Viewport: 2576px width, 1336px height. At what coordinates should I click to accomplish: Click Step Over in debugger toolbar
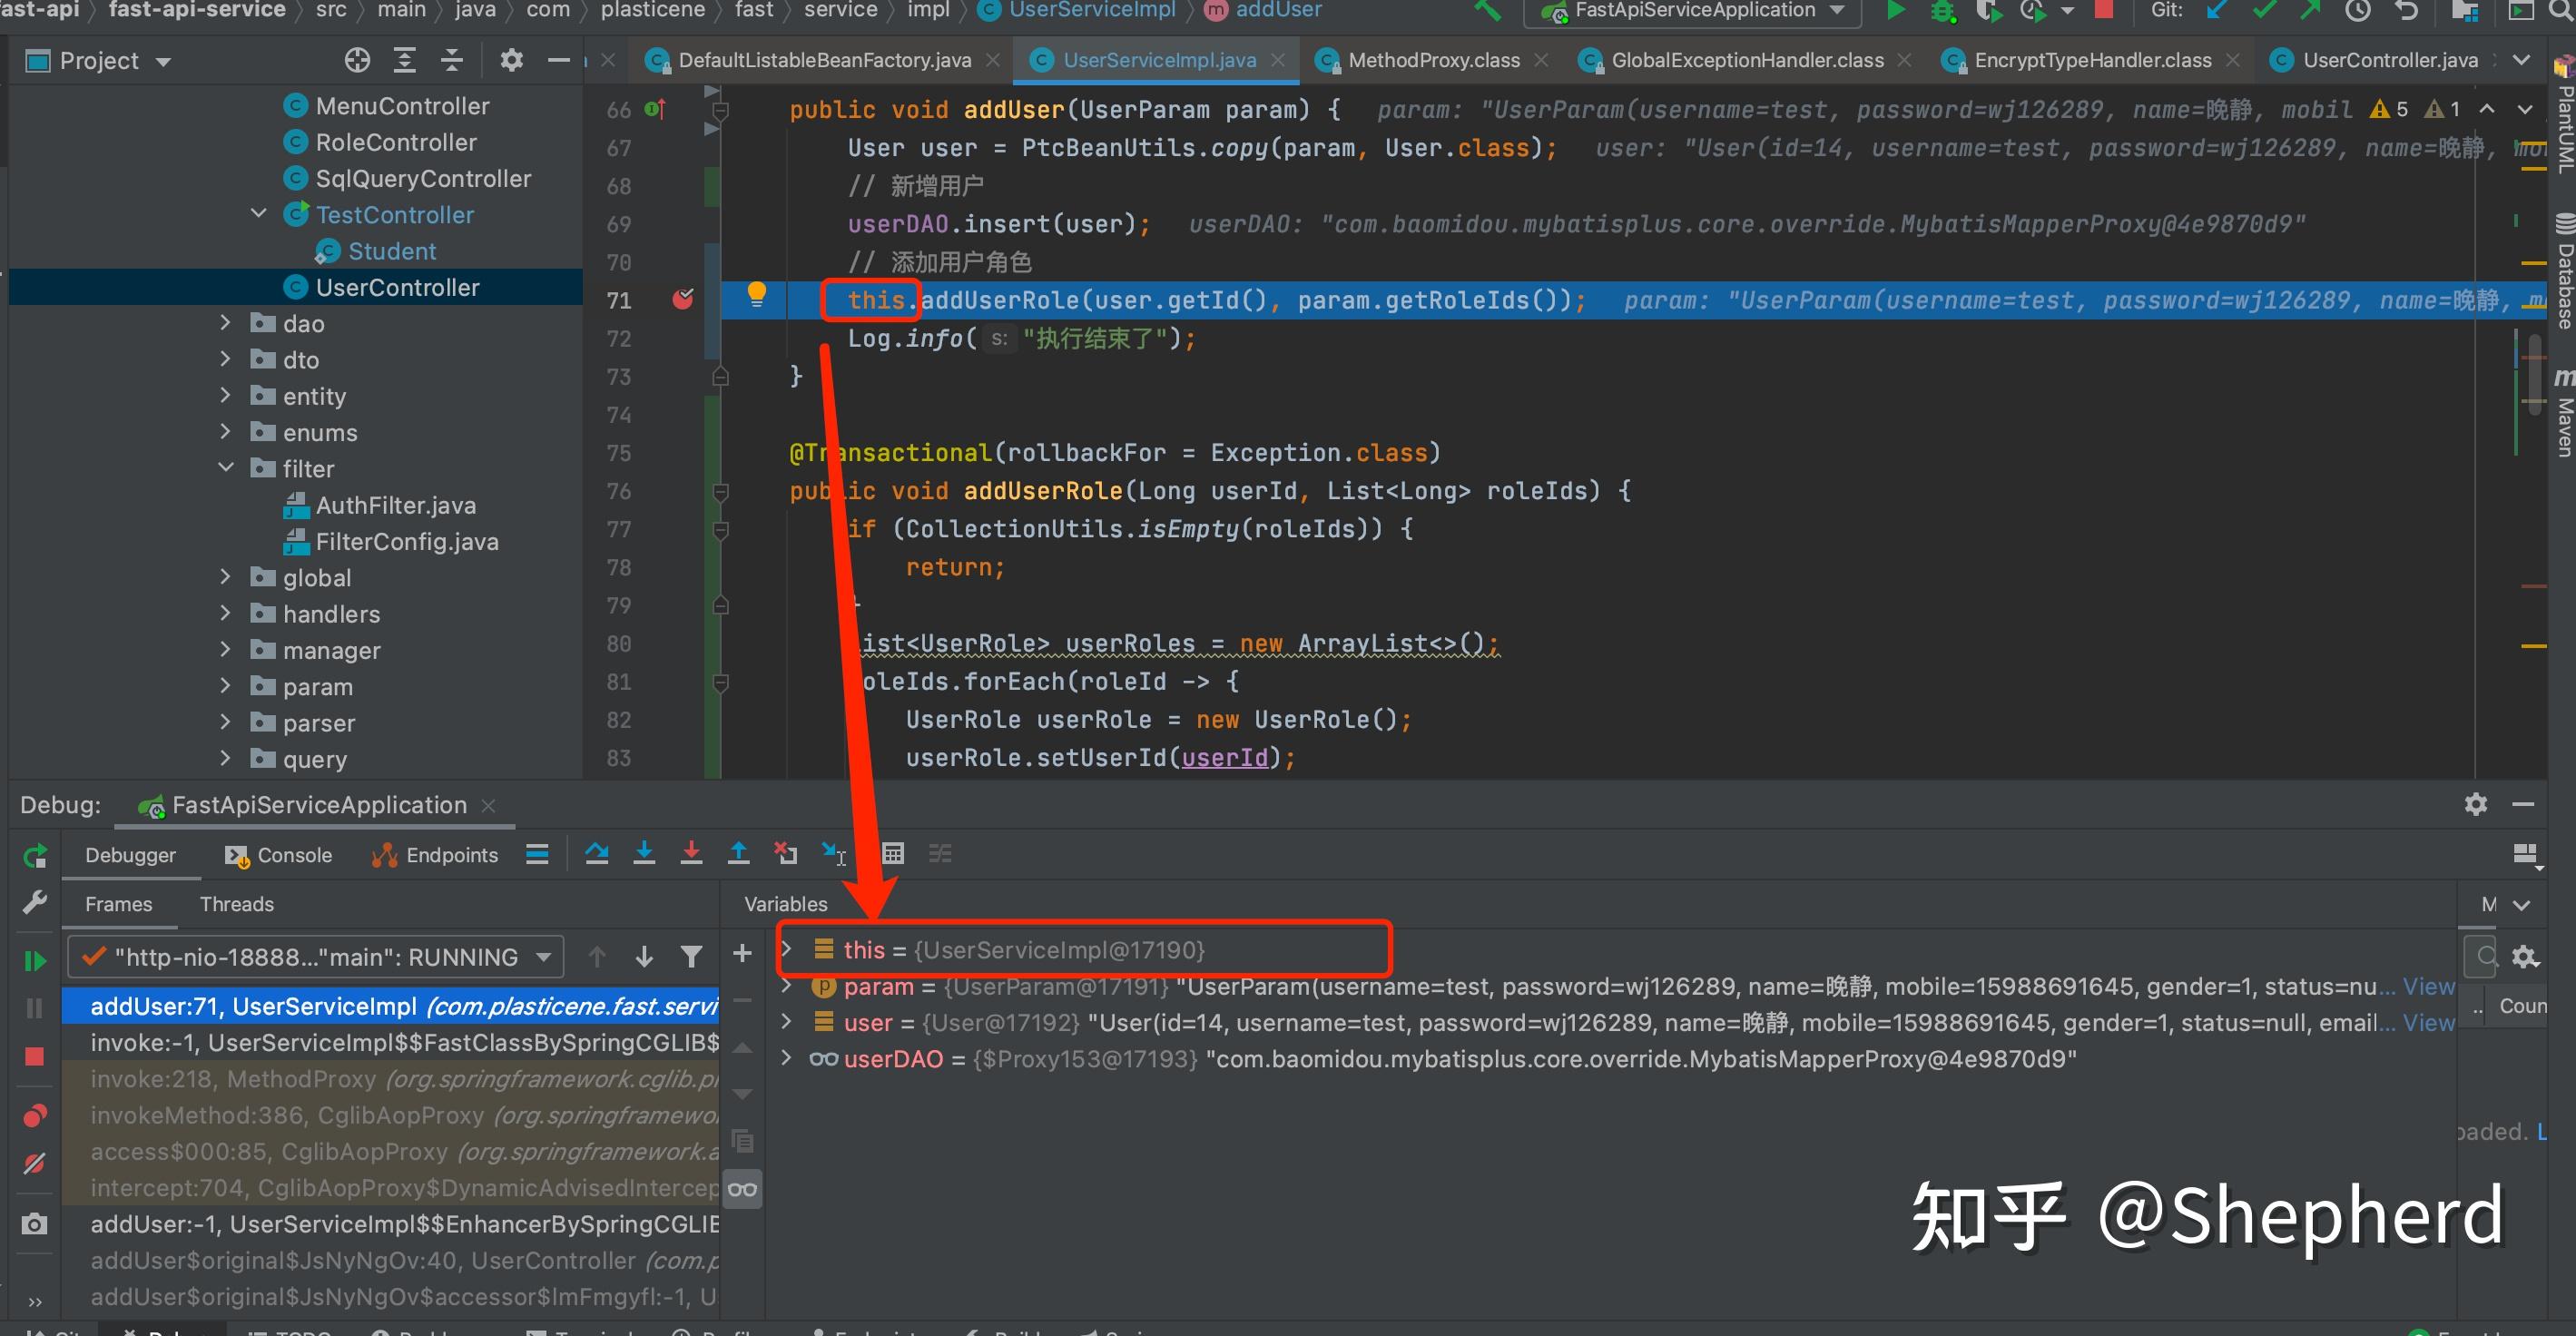pos(597,853)
